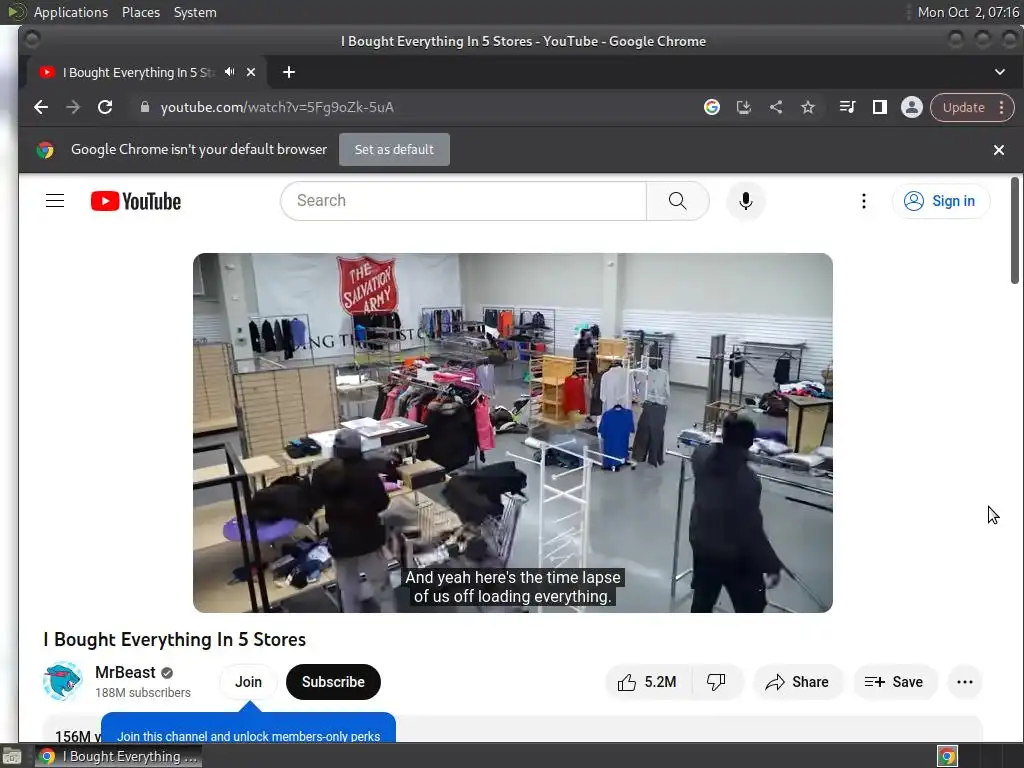The height and width of the screenshot is (768, 1024).
Task: Click the browser forward arrow
Action: pyautogui.click(x=72, y=107)
